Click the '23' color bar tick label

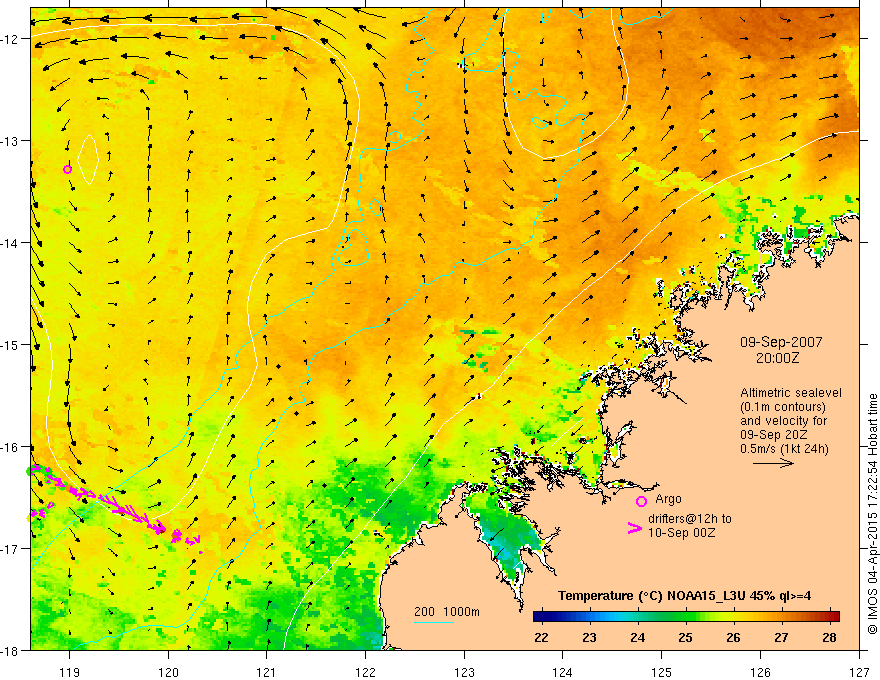(x=589, y=637)
